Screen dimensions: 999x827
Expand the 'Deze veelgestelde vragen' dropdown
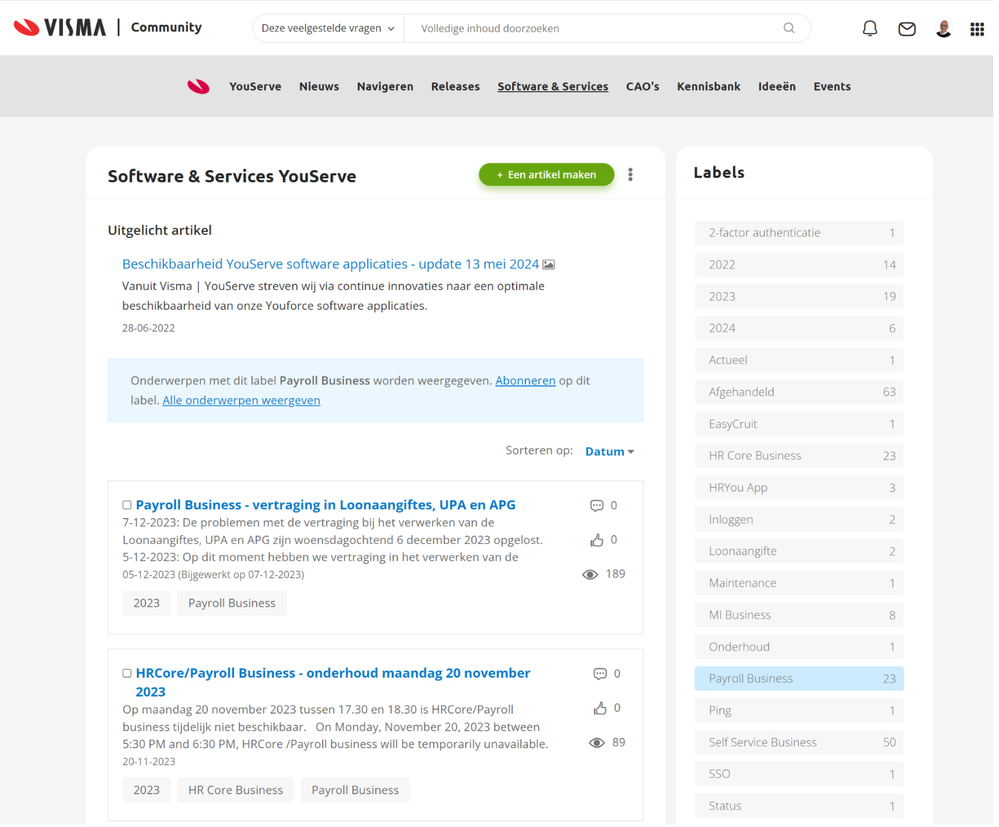click(327, 29)
